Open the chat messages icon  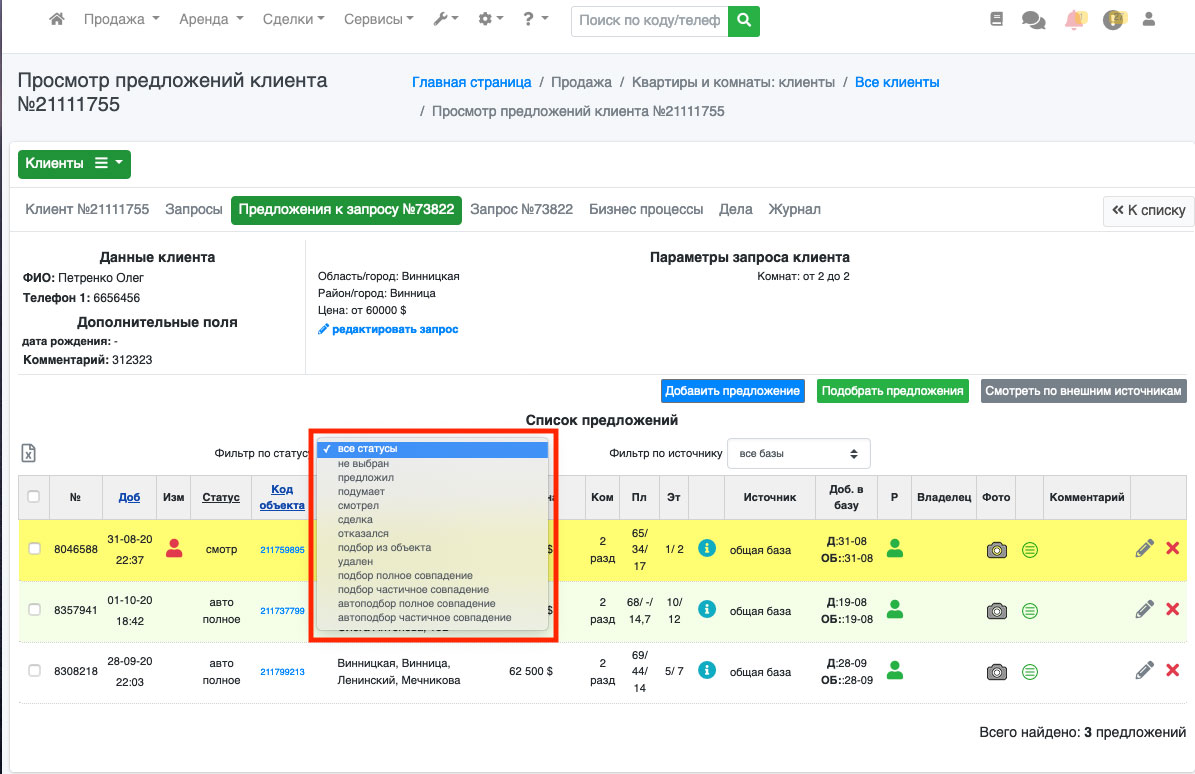coord(1033,20)
